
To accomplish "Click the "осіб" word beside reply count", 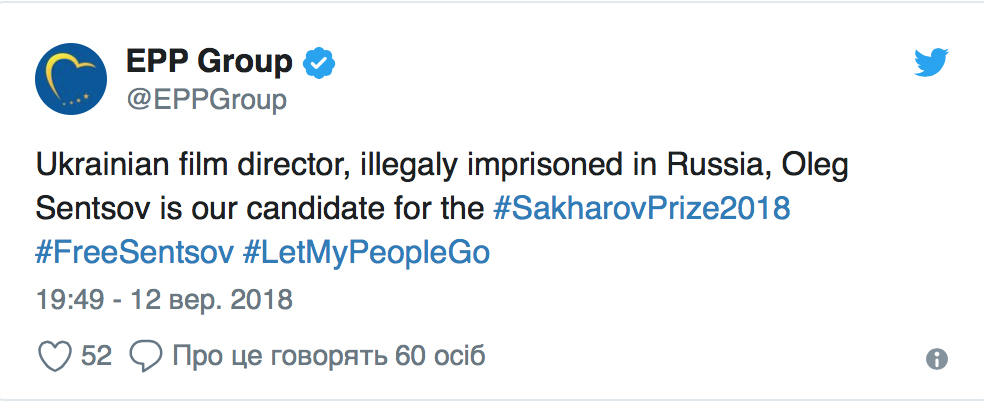I will click(x=459, y=355).
